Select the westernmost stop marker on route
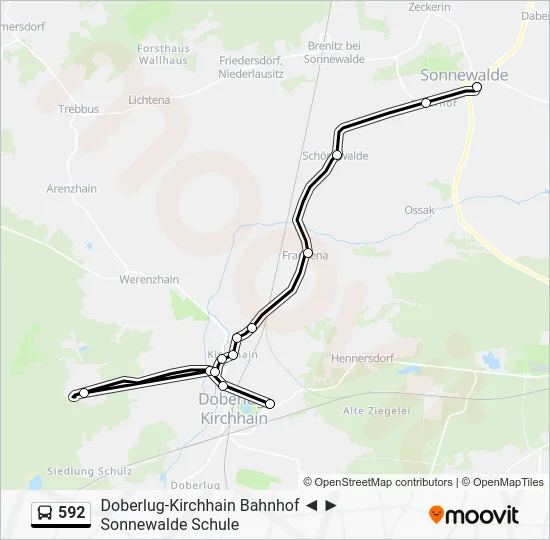Screen dimensions: 550x540 [84, 393]
